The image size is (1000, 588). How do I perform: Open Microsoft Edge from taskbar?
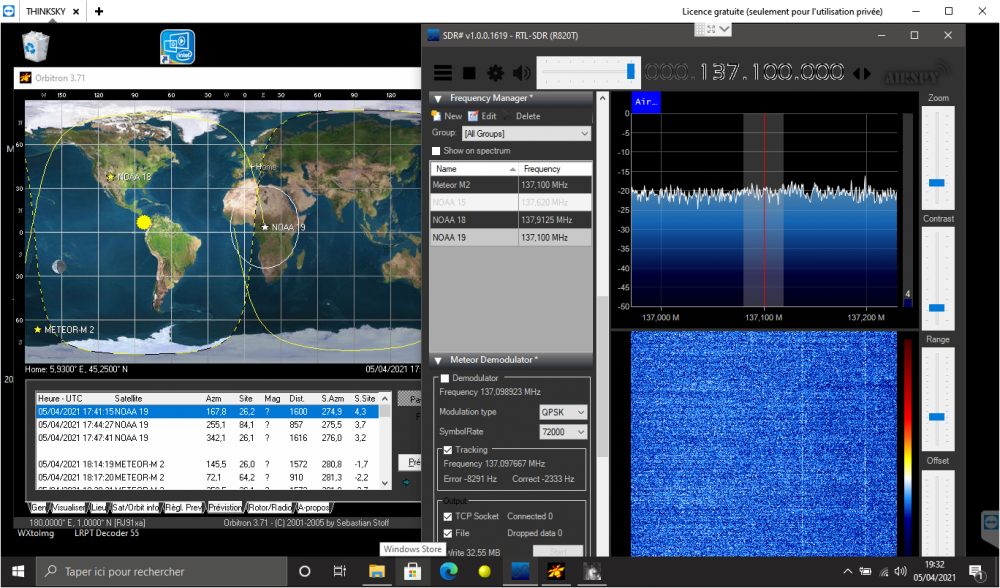coord(448,571)
